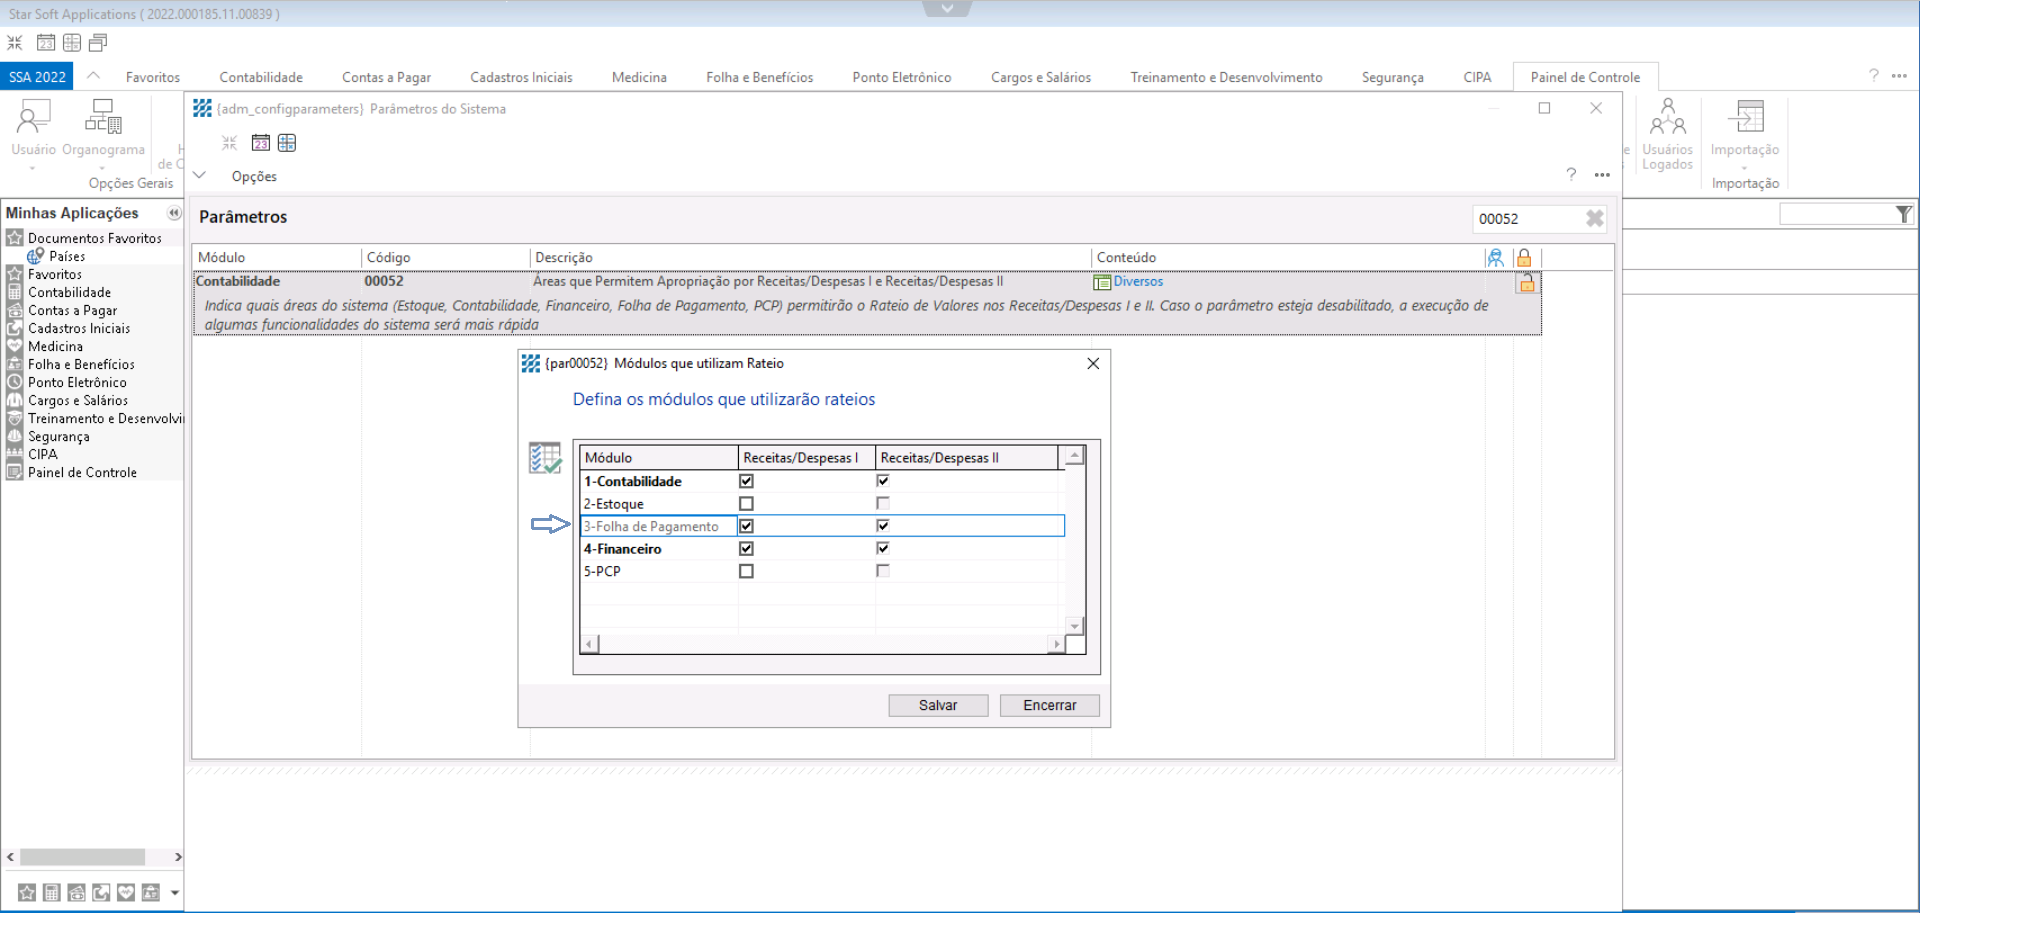
Task: Click Encerrar to close the dialog
Action: point(1049,705)
